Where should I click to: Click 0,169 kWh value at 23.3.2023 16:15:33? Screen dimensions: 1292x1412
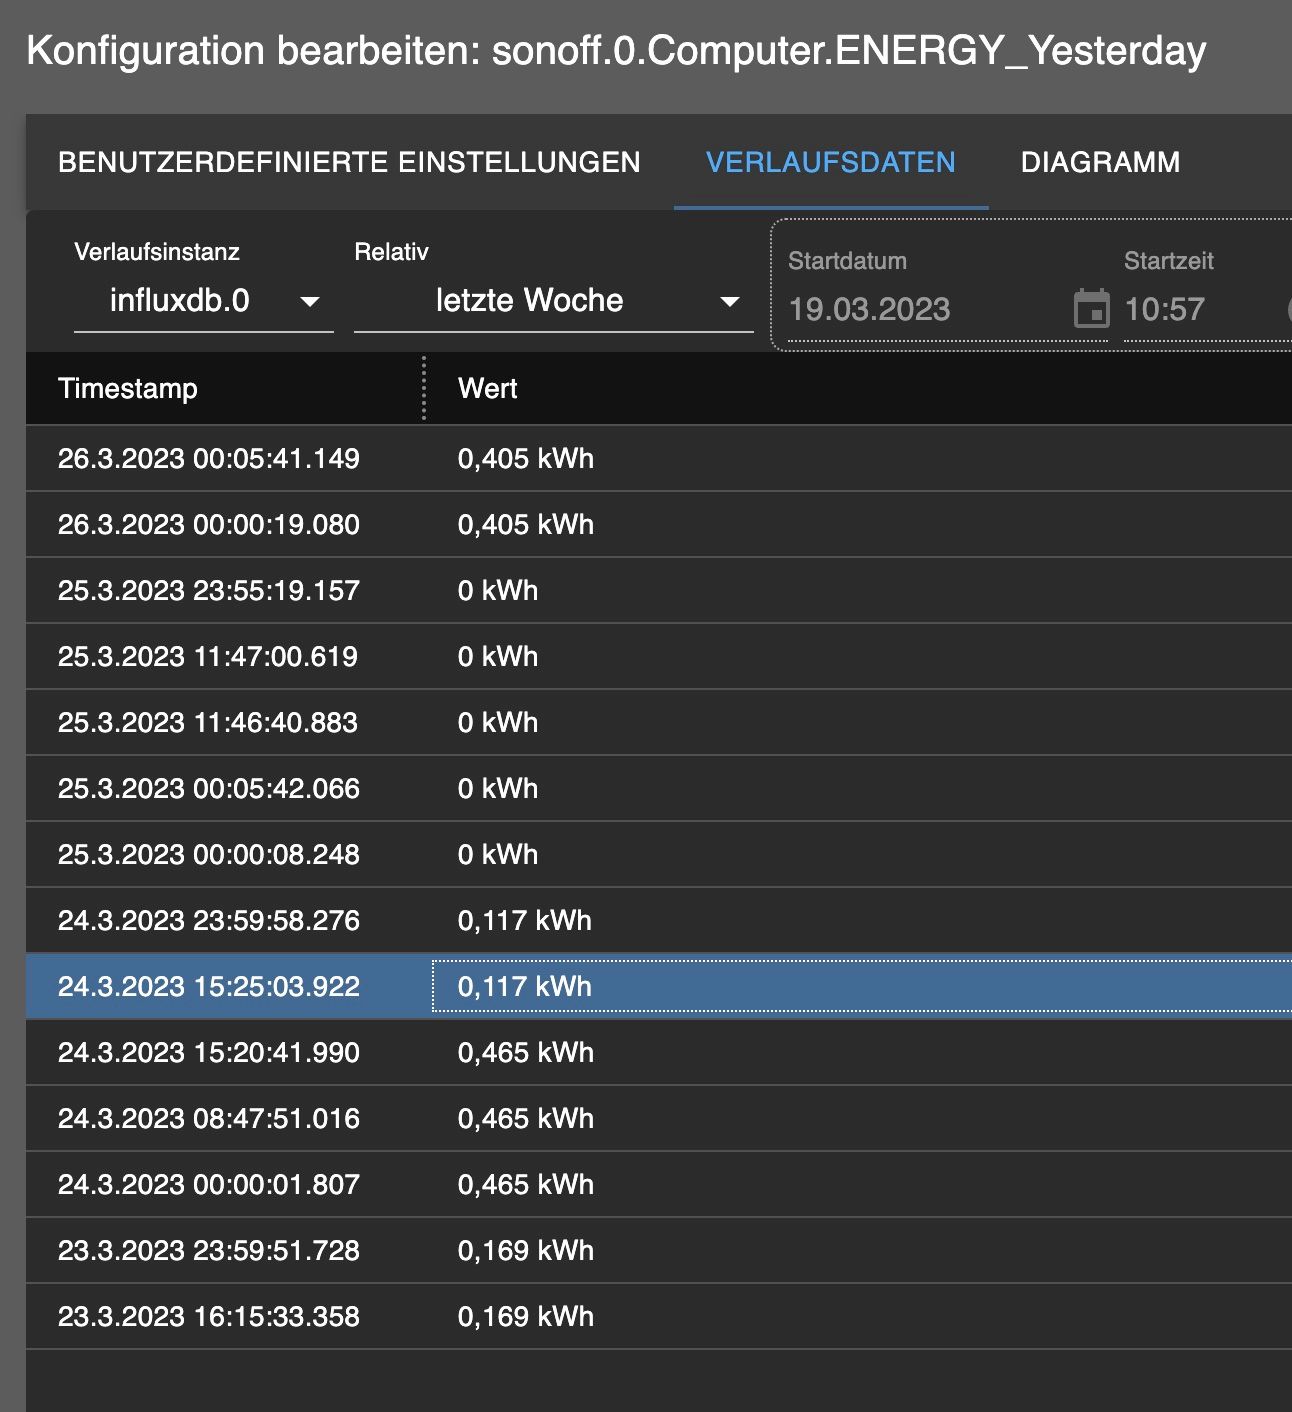click(526, 1316)
